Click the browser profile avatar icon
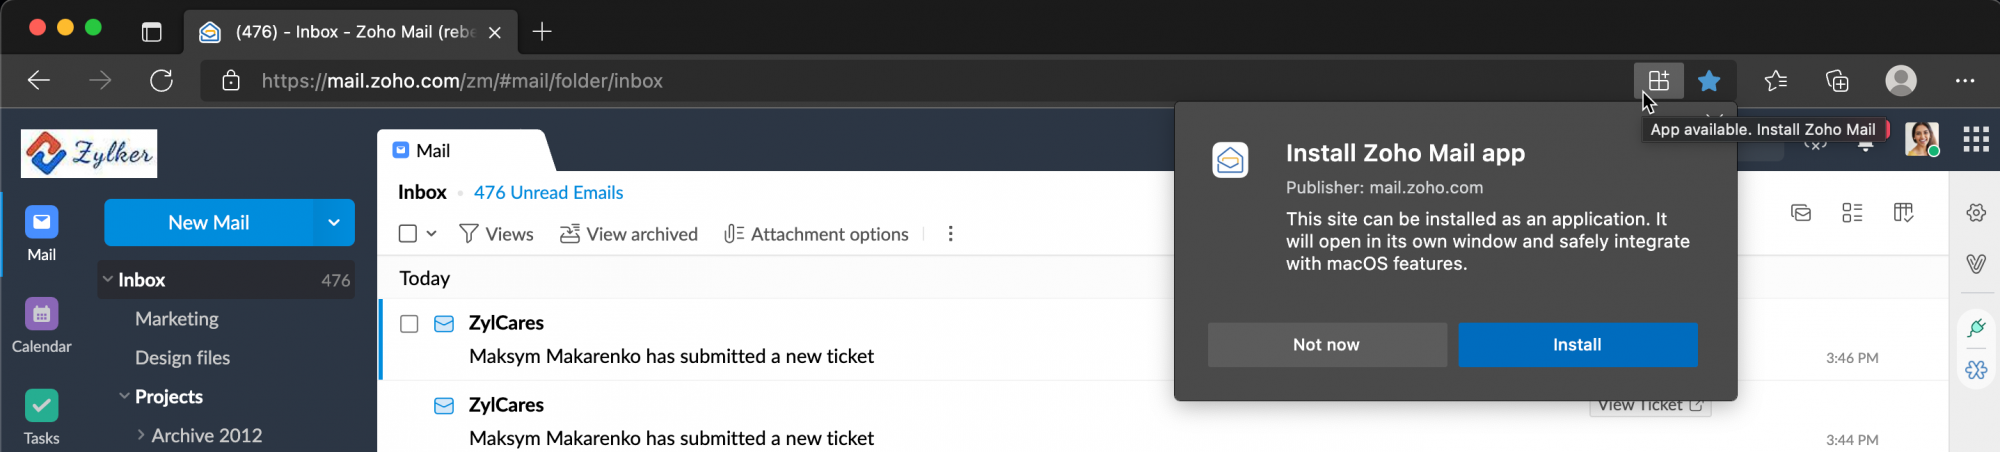The height and width of the screenshot is (452, 2000). [x=1901, y=81]
